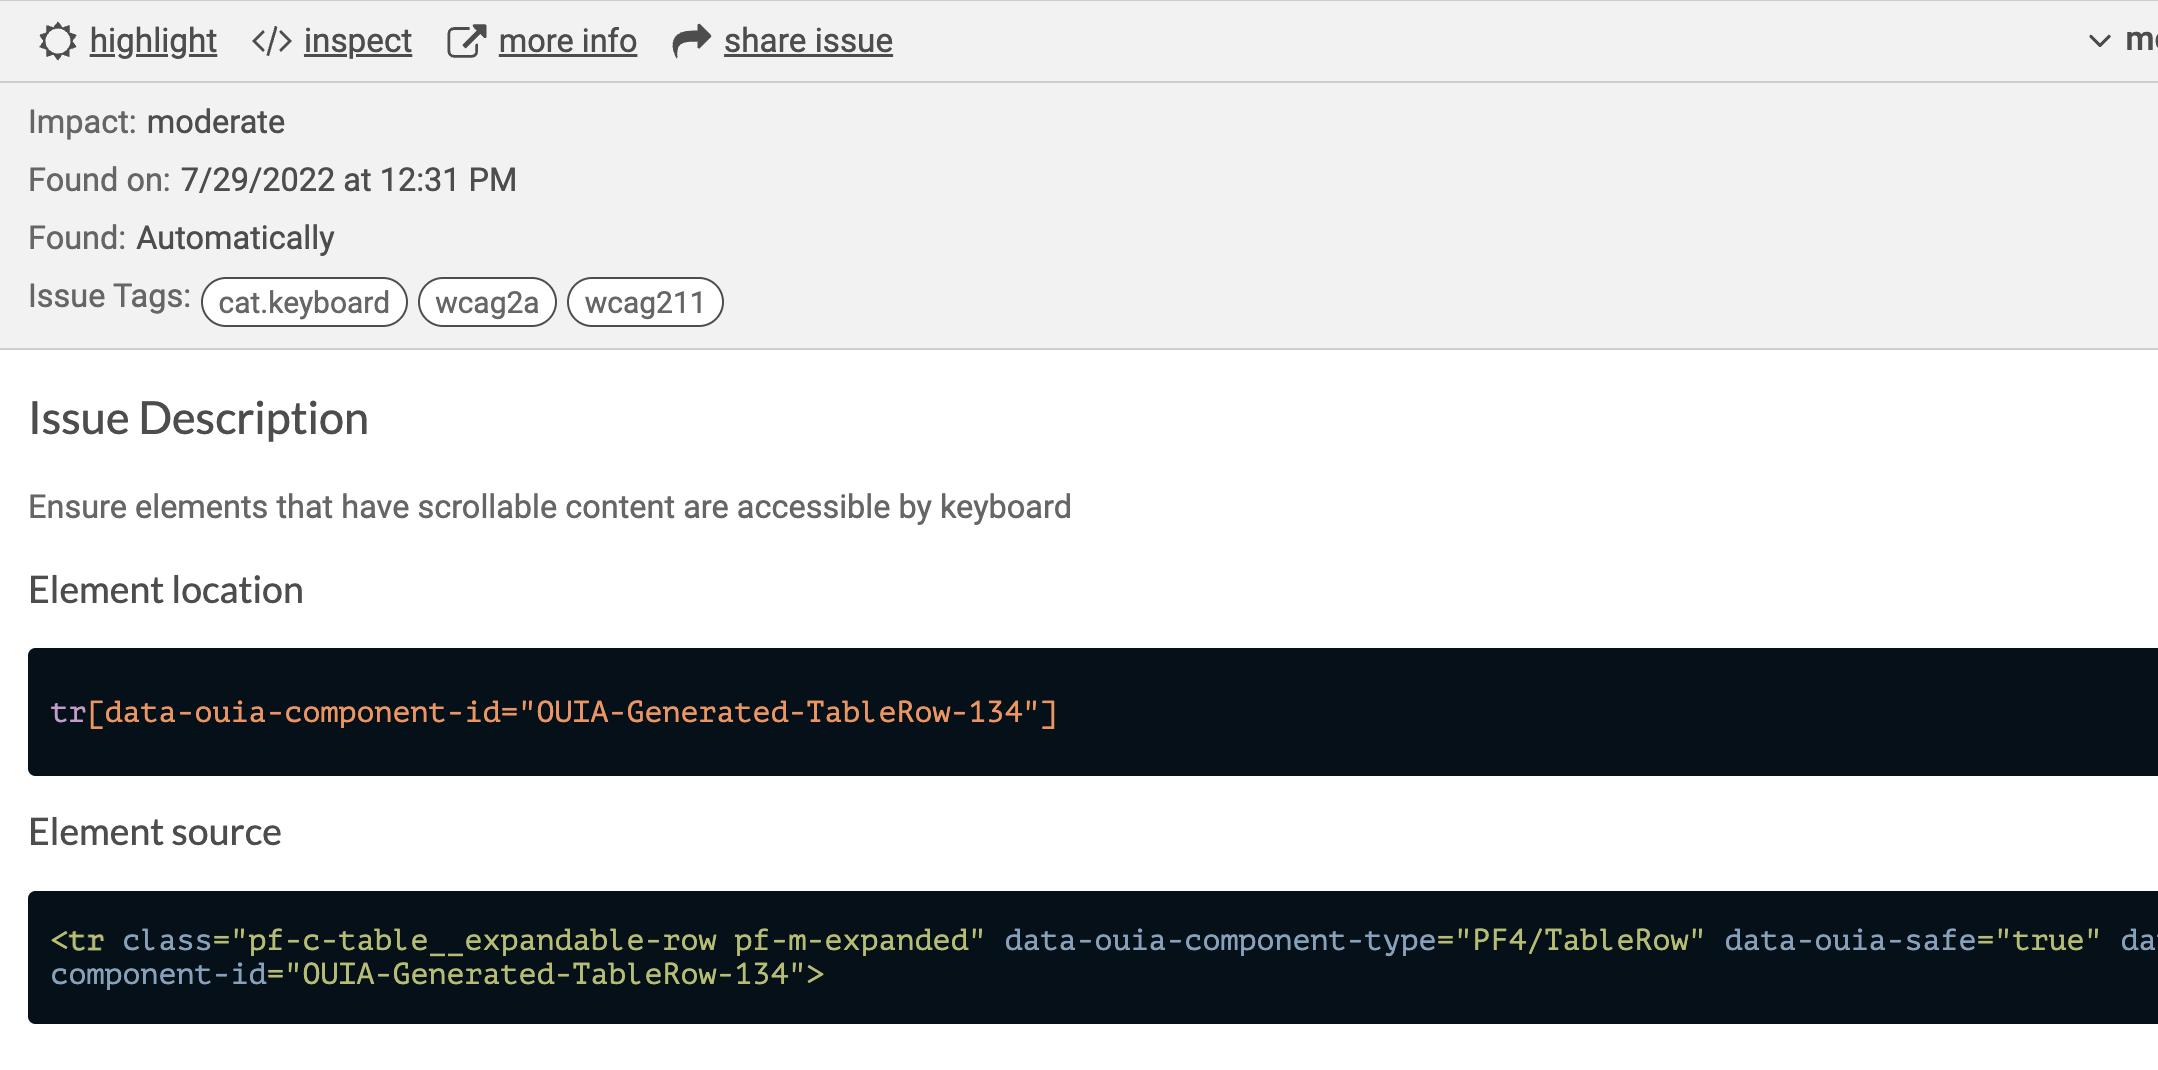Click the tr selector in Element location block

tap(554, 712)
